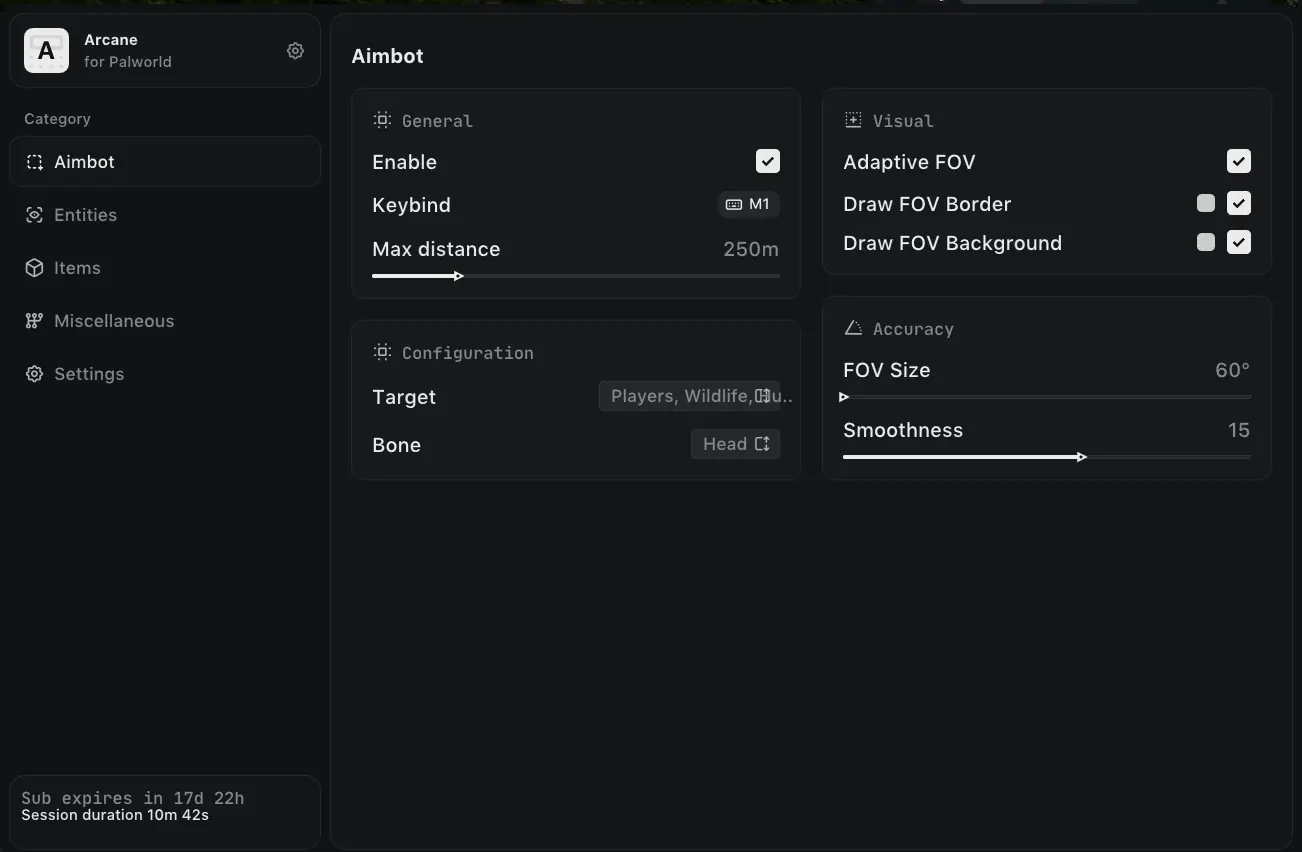Click the M1 keybind button
This screenshot has width=1302, height=852.
(748, 204)
